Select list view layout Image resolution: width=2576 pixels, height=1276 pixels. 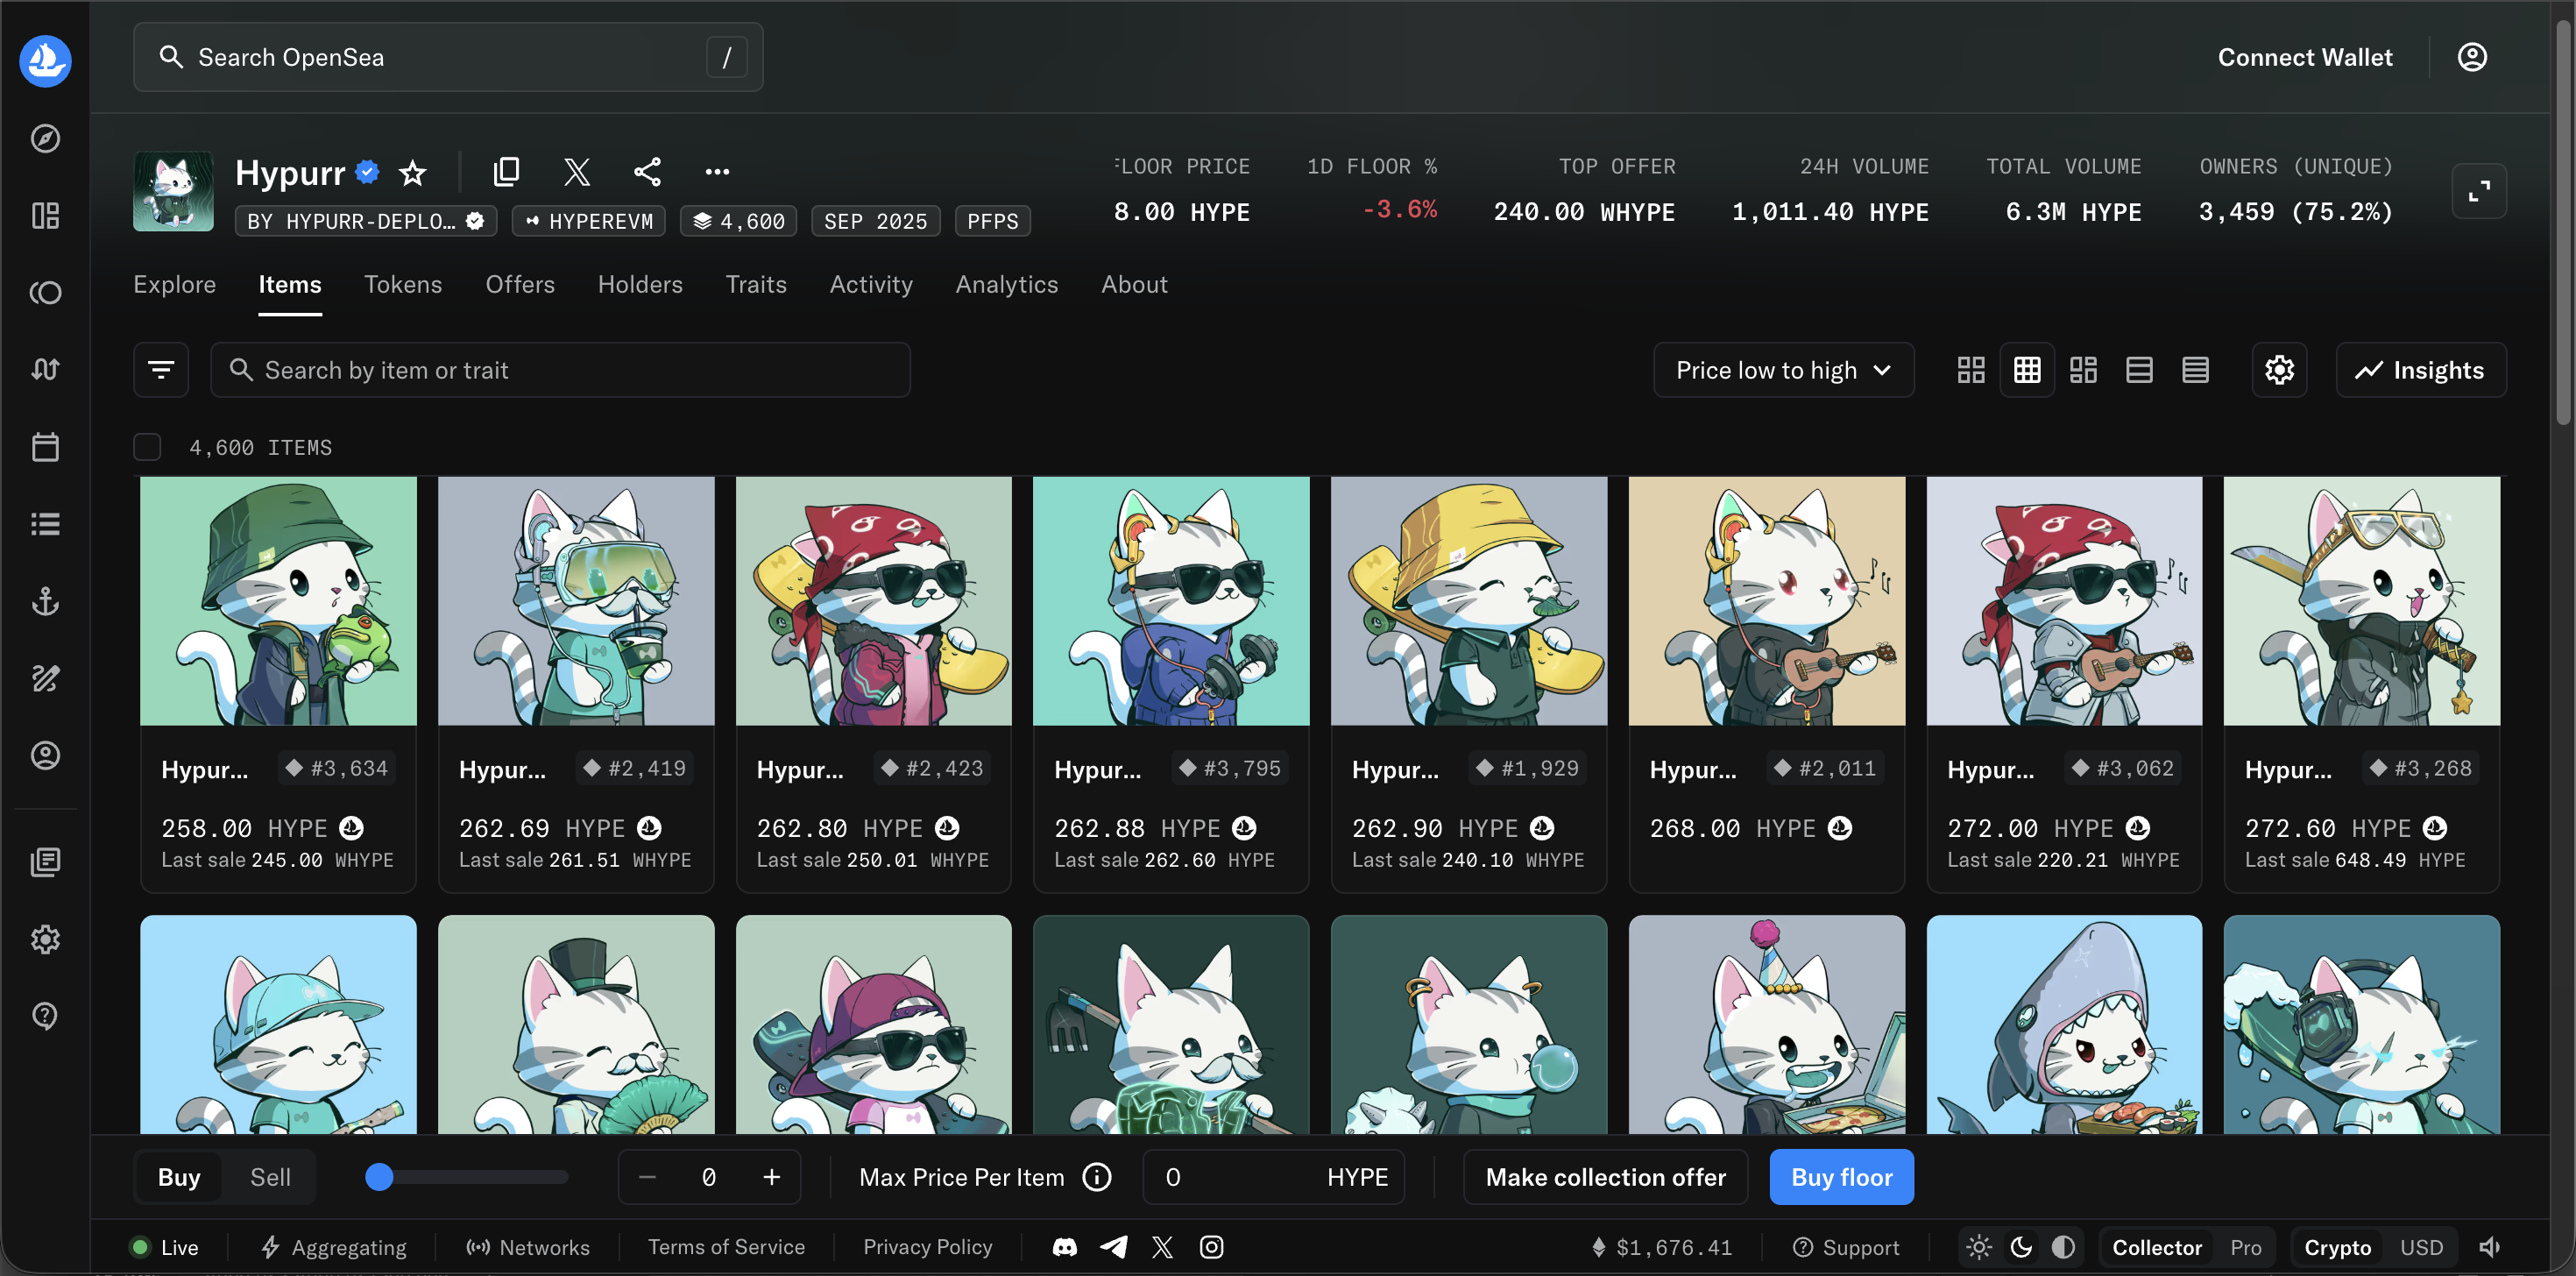click(x=2139, y=370)
